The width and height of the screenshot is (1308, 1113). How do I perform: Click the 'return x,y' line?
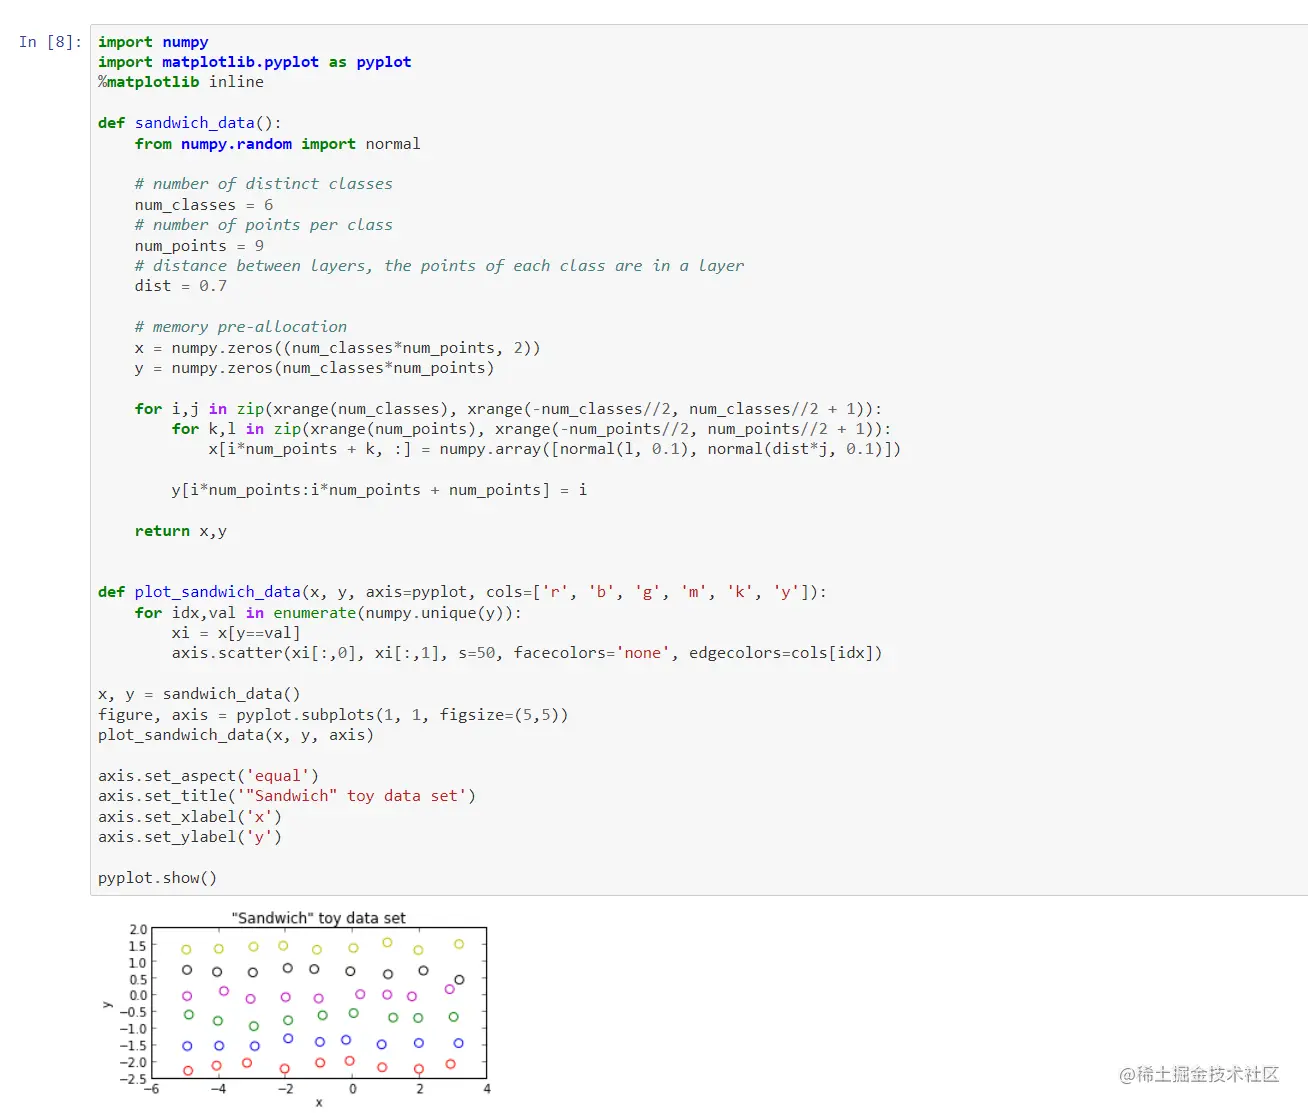(181, 531)
